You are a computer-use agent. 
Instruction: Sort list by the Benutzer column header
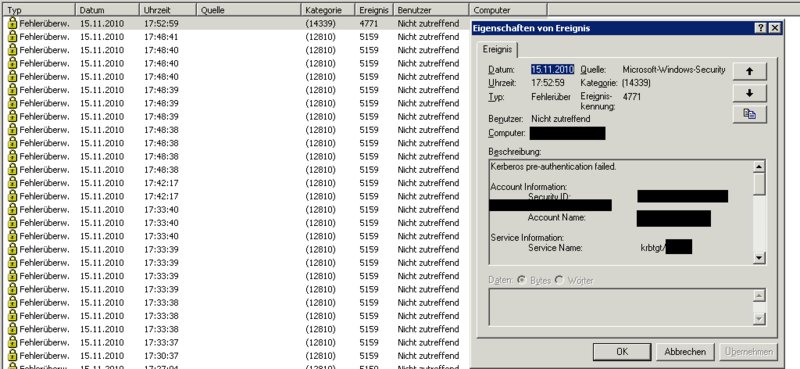tap(431, 10)
